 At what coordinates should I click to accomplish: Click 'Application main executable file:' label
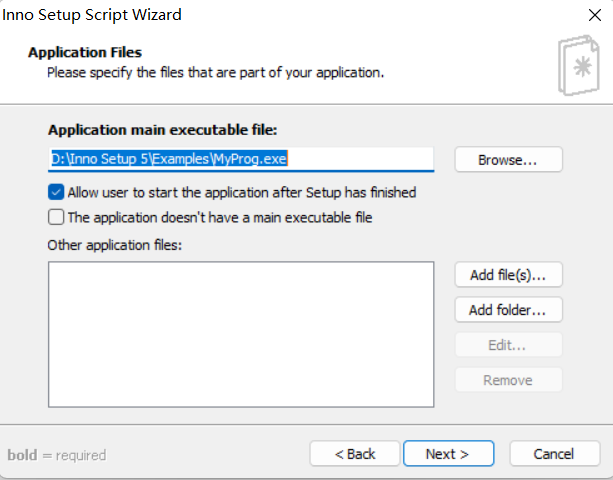point(163,130)
